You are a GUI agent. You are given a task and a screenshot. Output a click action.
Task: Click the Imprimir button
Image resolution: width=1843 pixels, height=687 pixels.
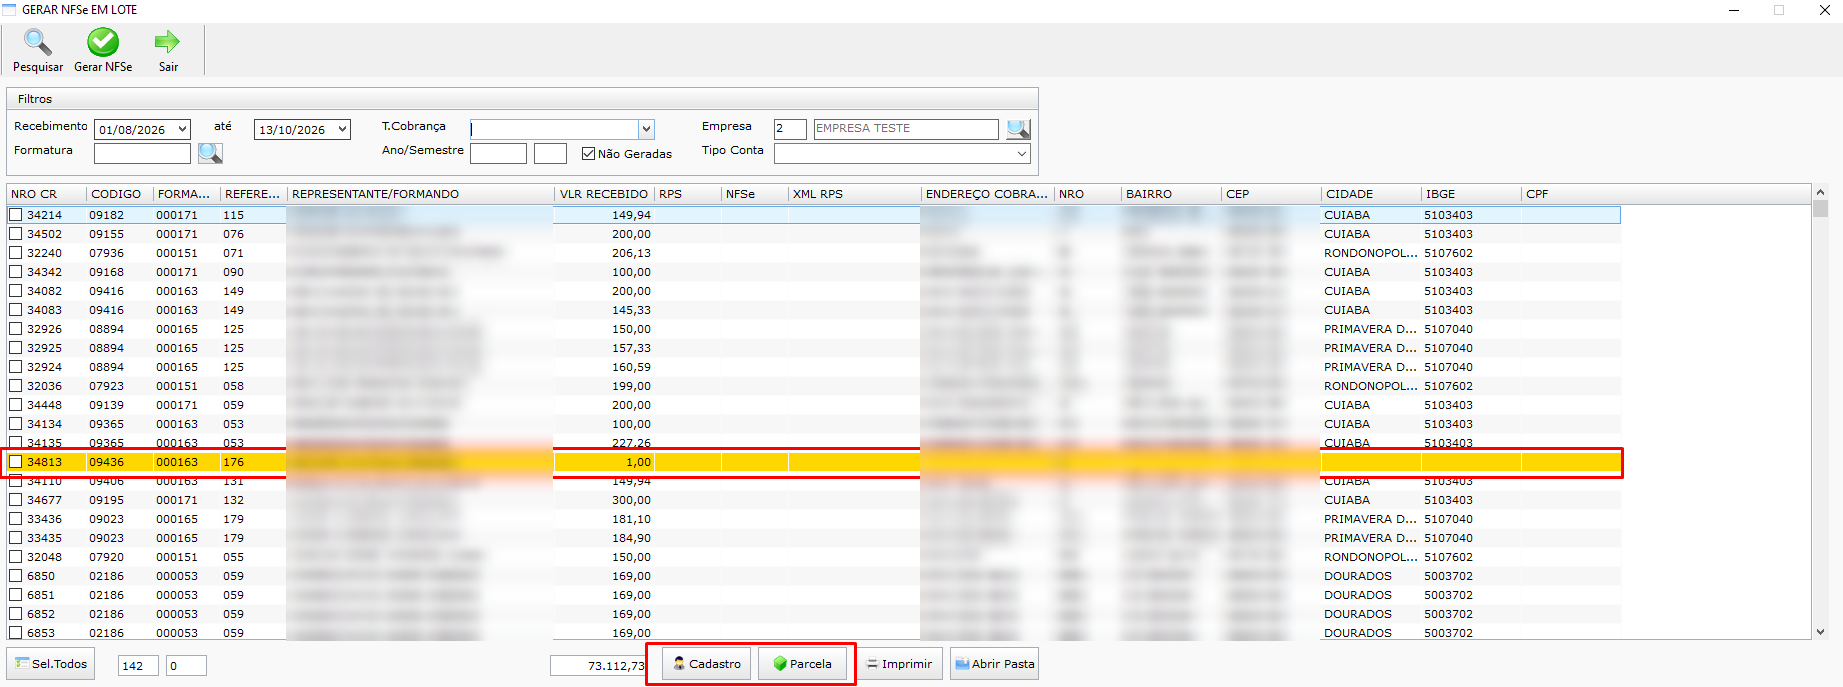[899, 664]
